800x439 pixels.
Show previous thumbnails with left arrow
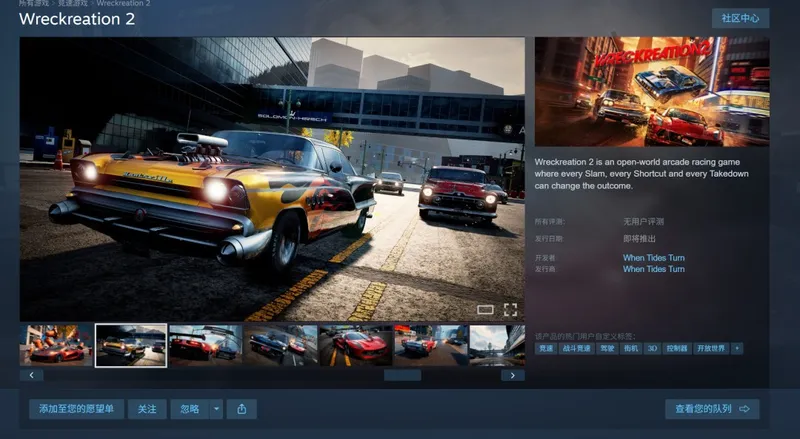click(x=32, y=375)
